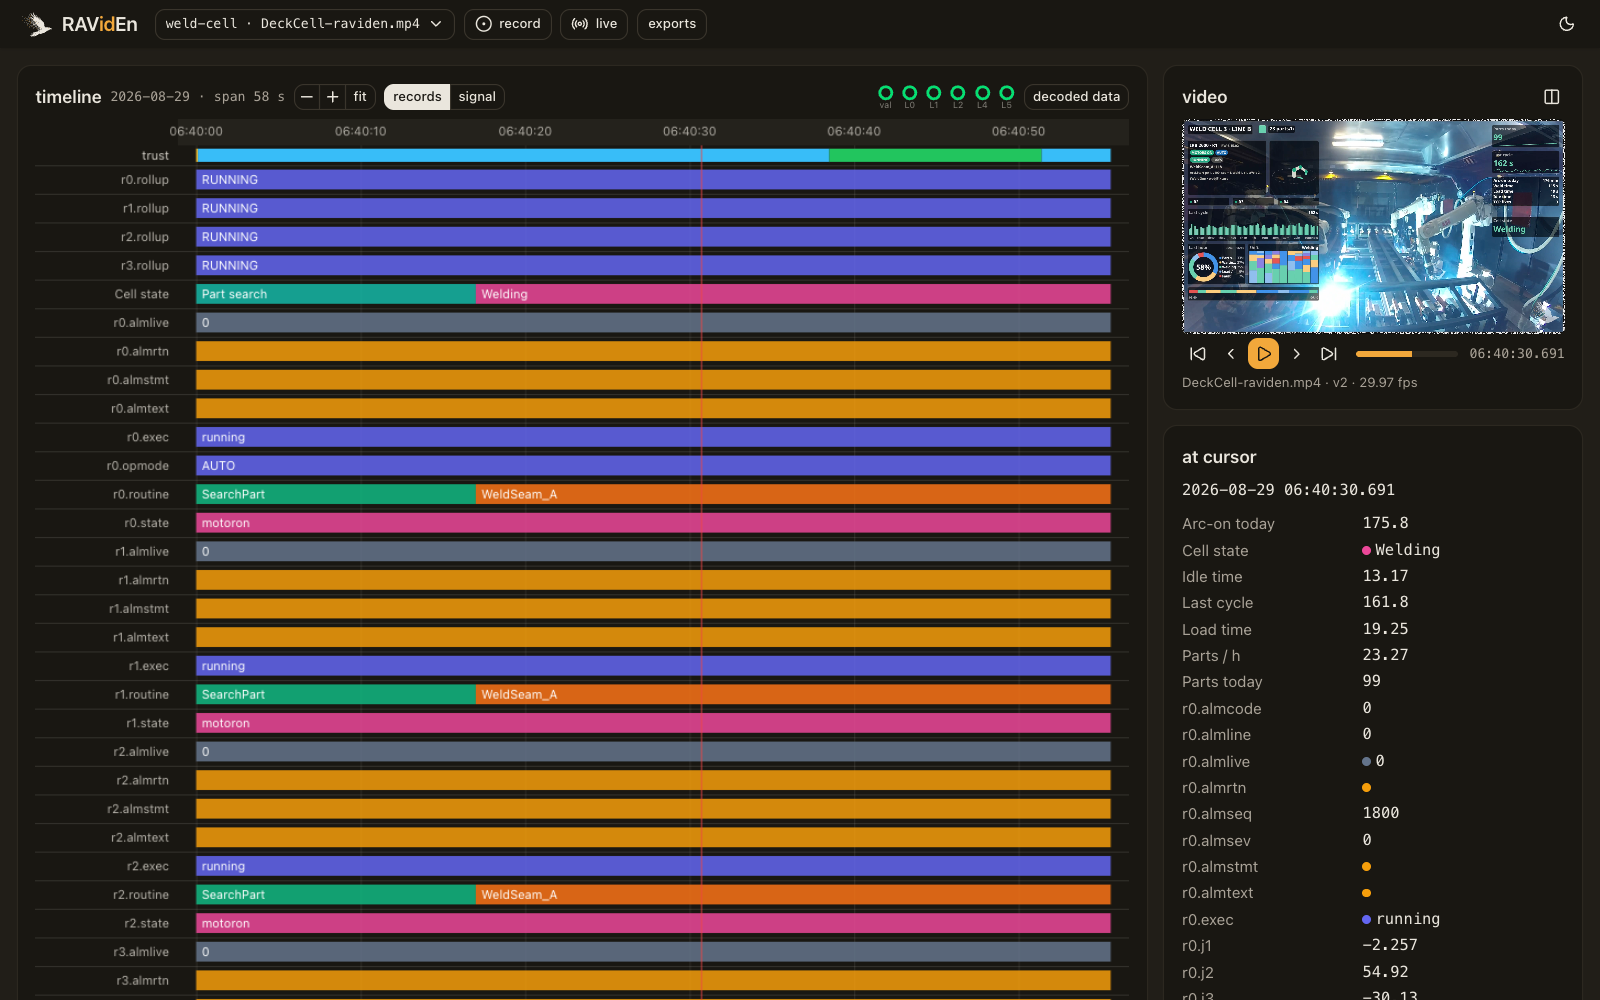Image resolution: width=1600 pixels, height=1000 pixels.
Task: Step back one frame
Action: [1231, 354]
